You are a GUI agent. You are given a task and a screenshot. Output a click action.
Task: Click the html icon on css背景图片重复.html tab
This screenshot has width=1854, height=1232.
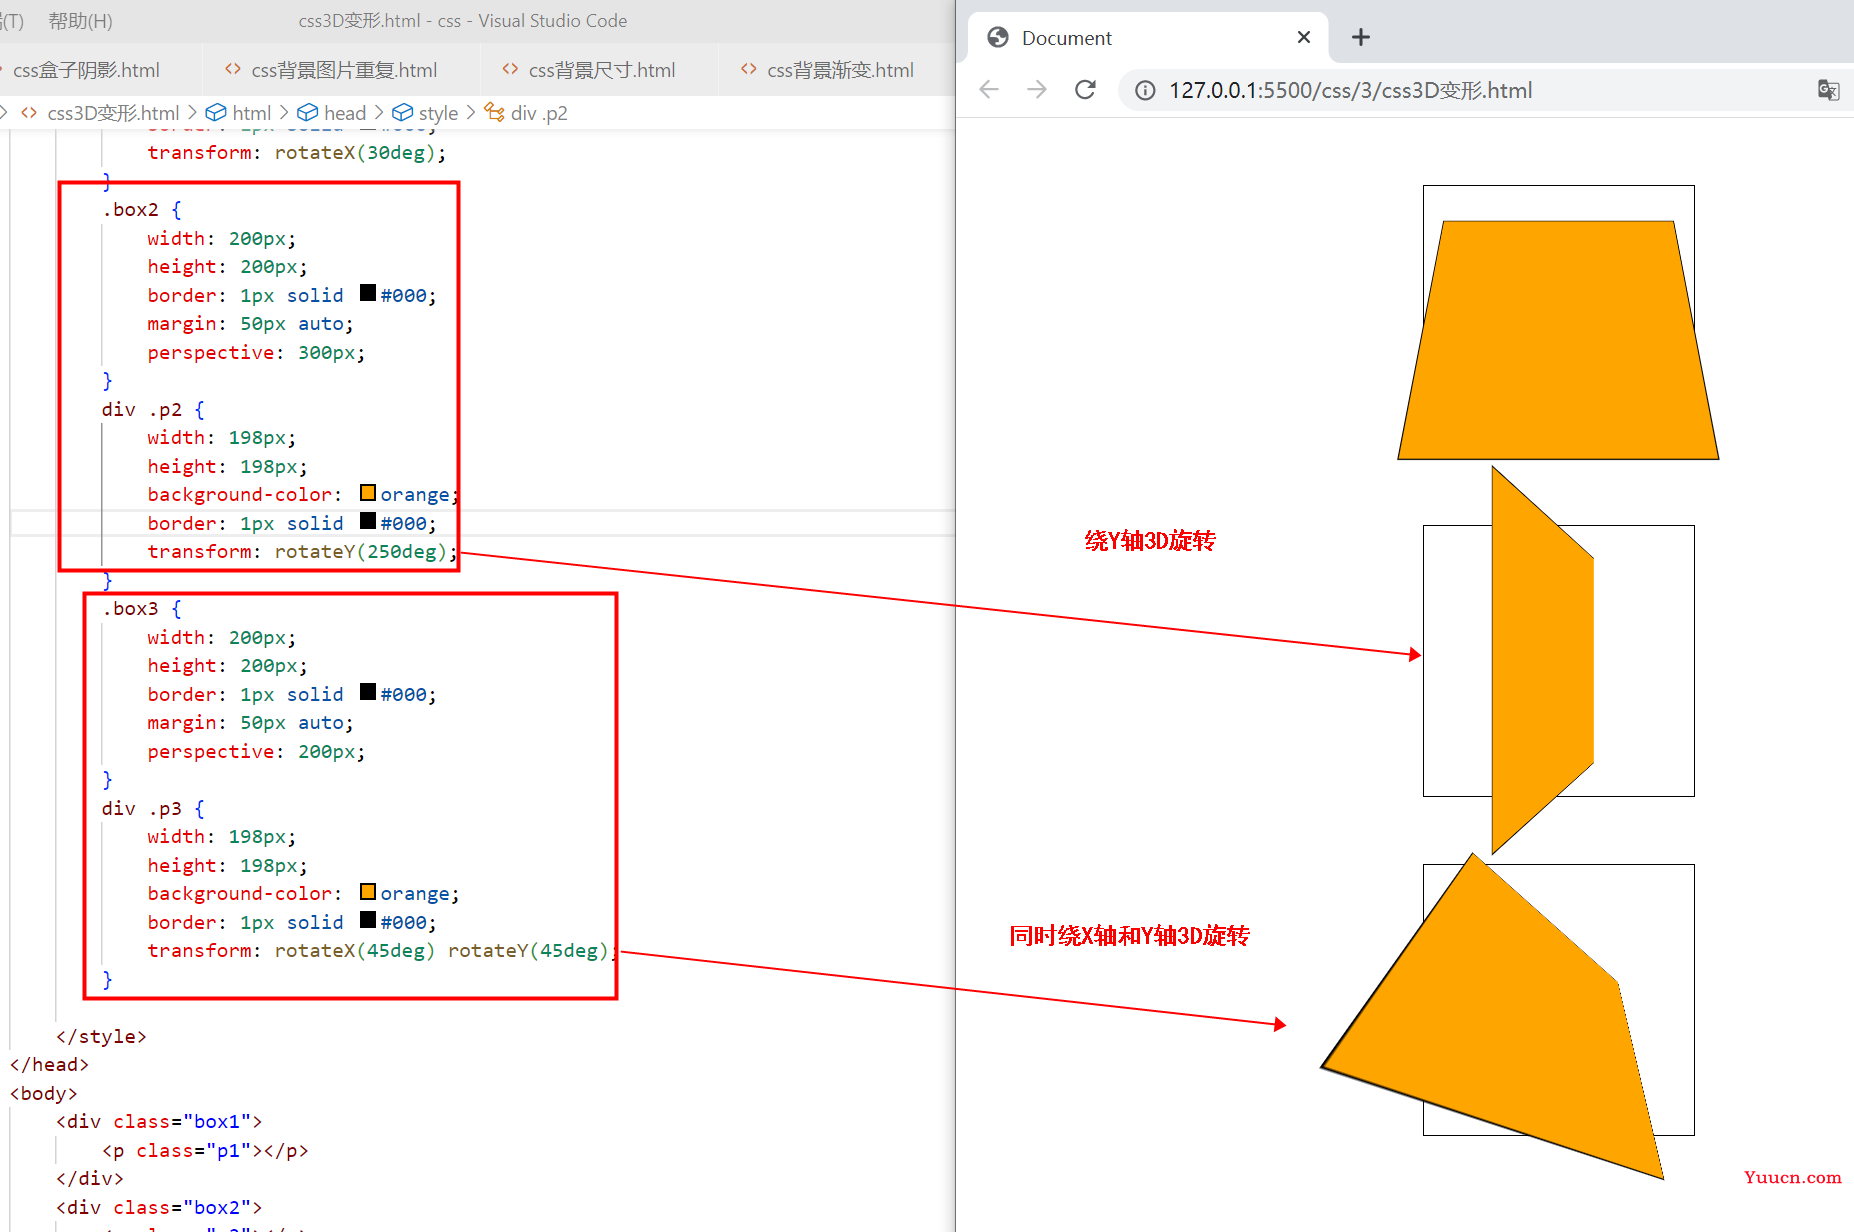[x=233, y=69]
